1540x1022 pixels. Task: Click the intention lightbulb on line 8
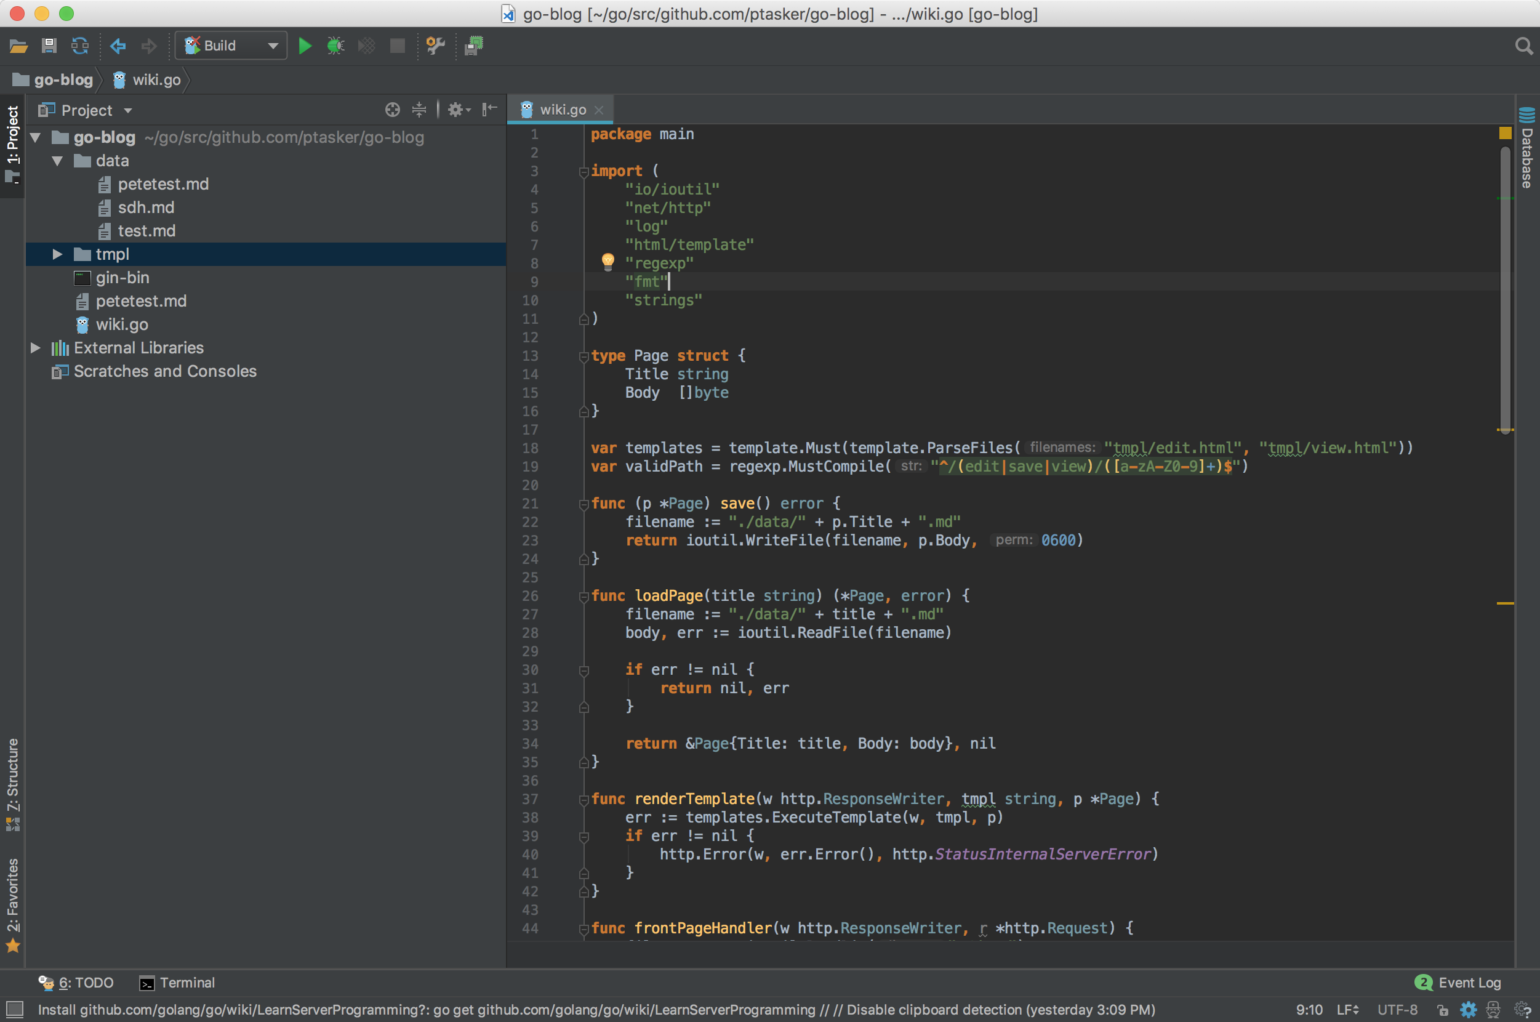coord(608,262)
